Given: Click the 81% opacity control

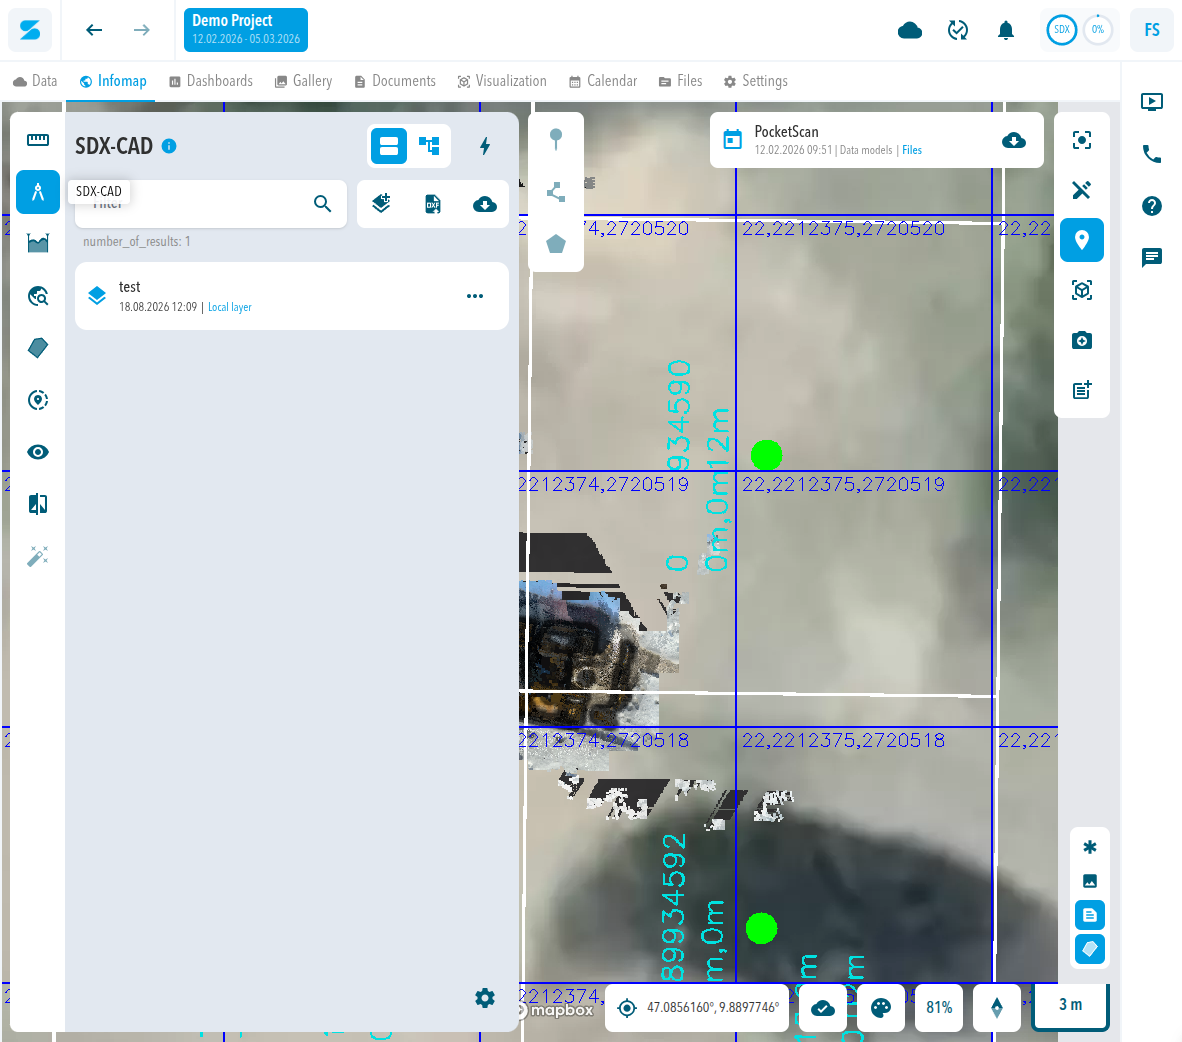Looking at the screenshot, I should (939, 1007).
